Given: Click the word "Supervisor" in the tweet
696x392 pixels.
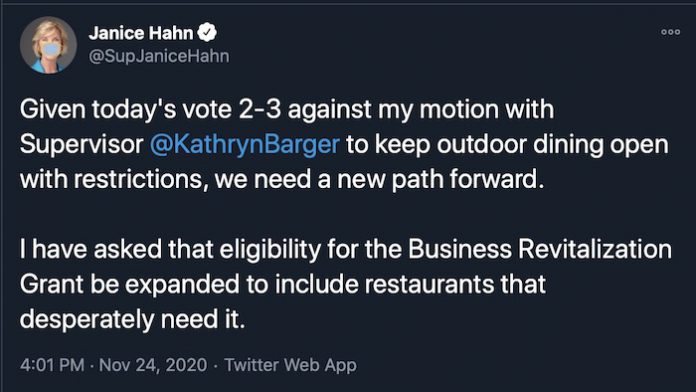Looking at the screenshot, I should pyautogui.click(x=82, y=145).
